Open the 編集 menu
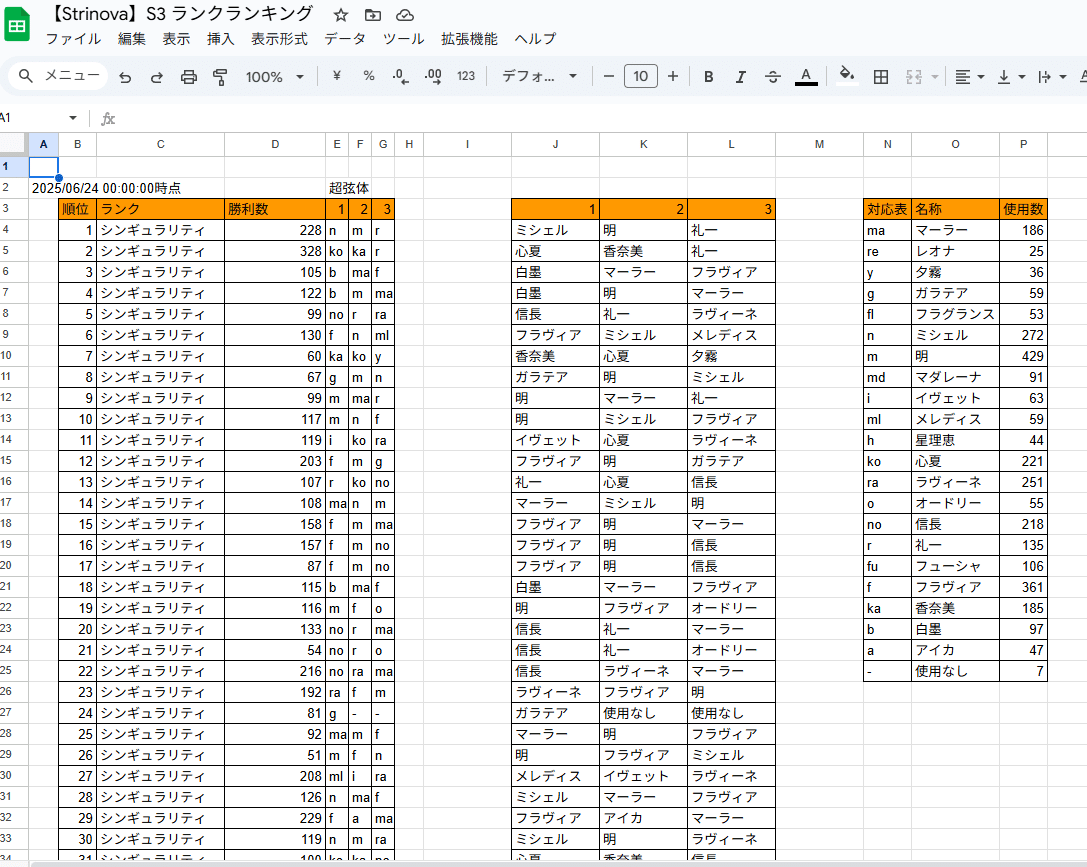Viewport: 1087px width, 867px height. coord(132,39)
